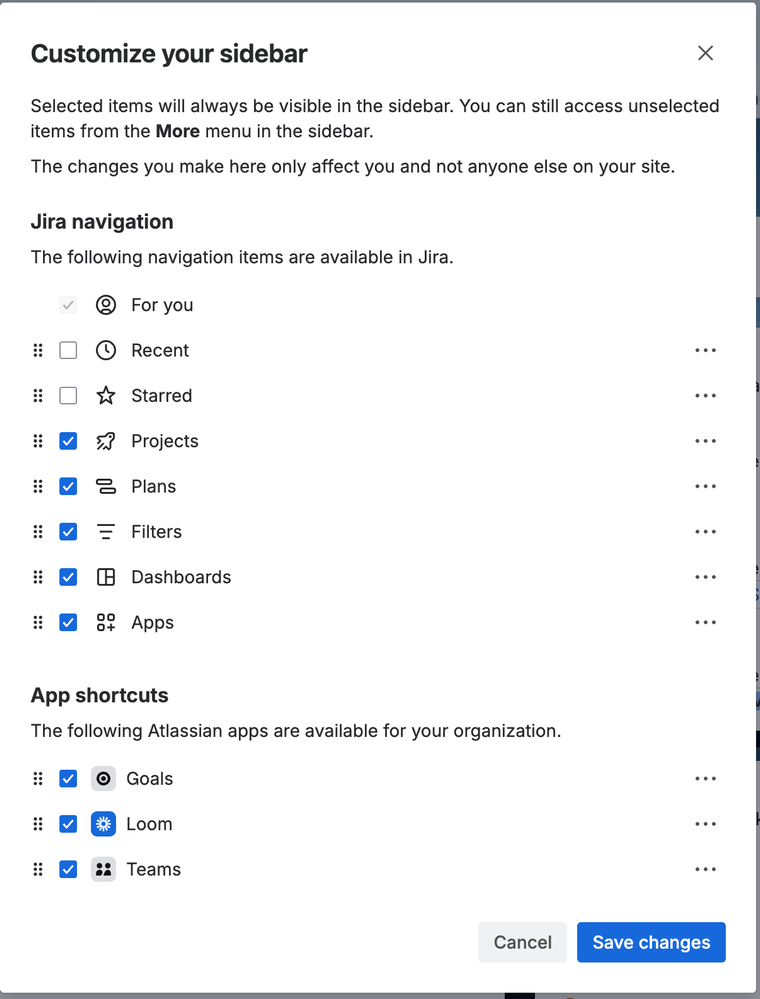Screen dimensions: 760x999
Task: Enable the Starred checkbox
Action: point(68,396)
